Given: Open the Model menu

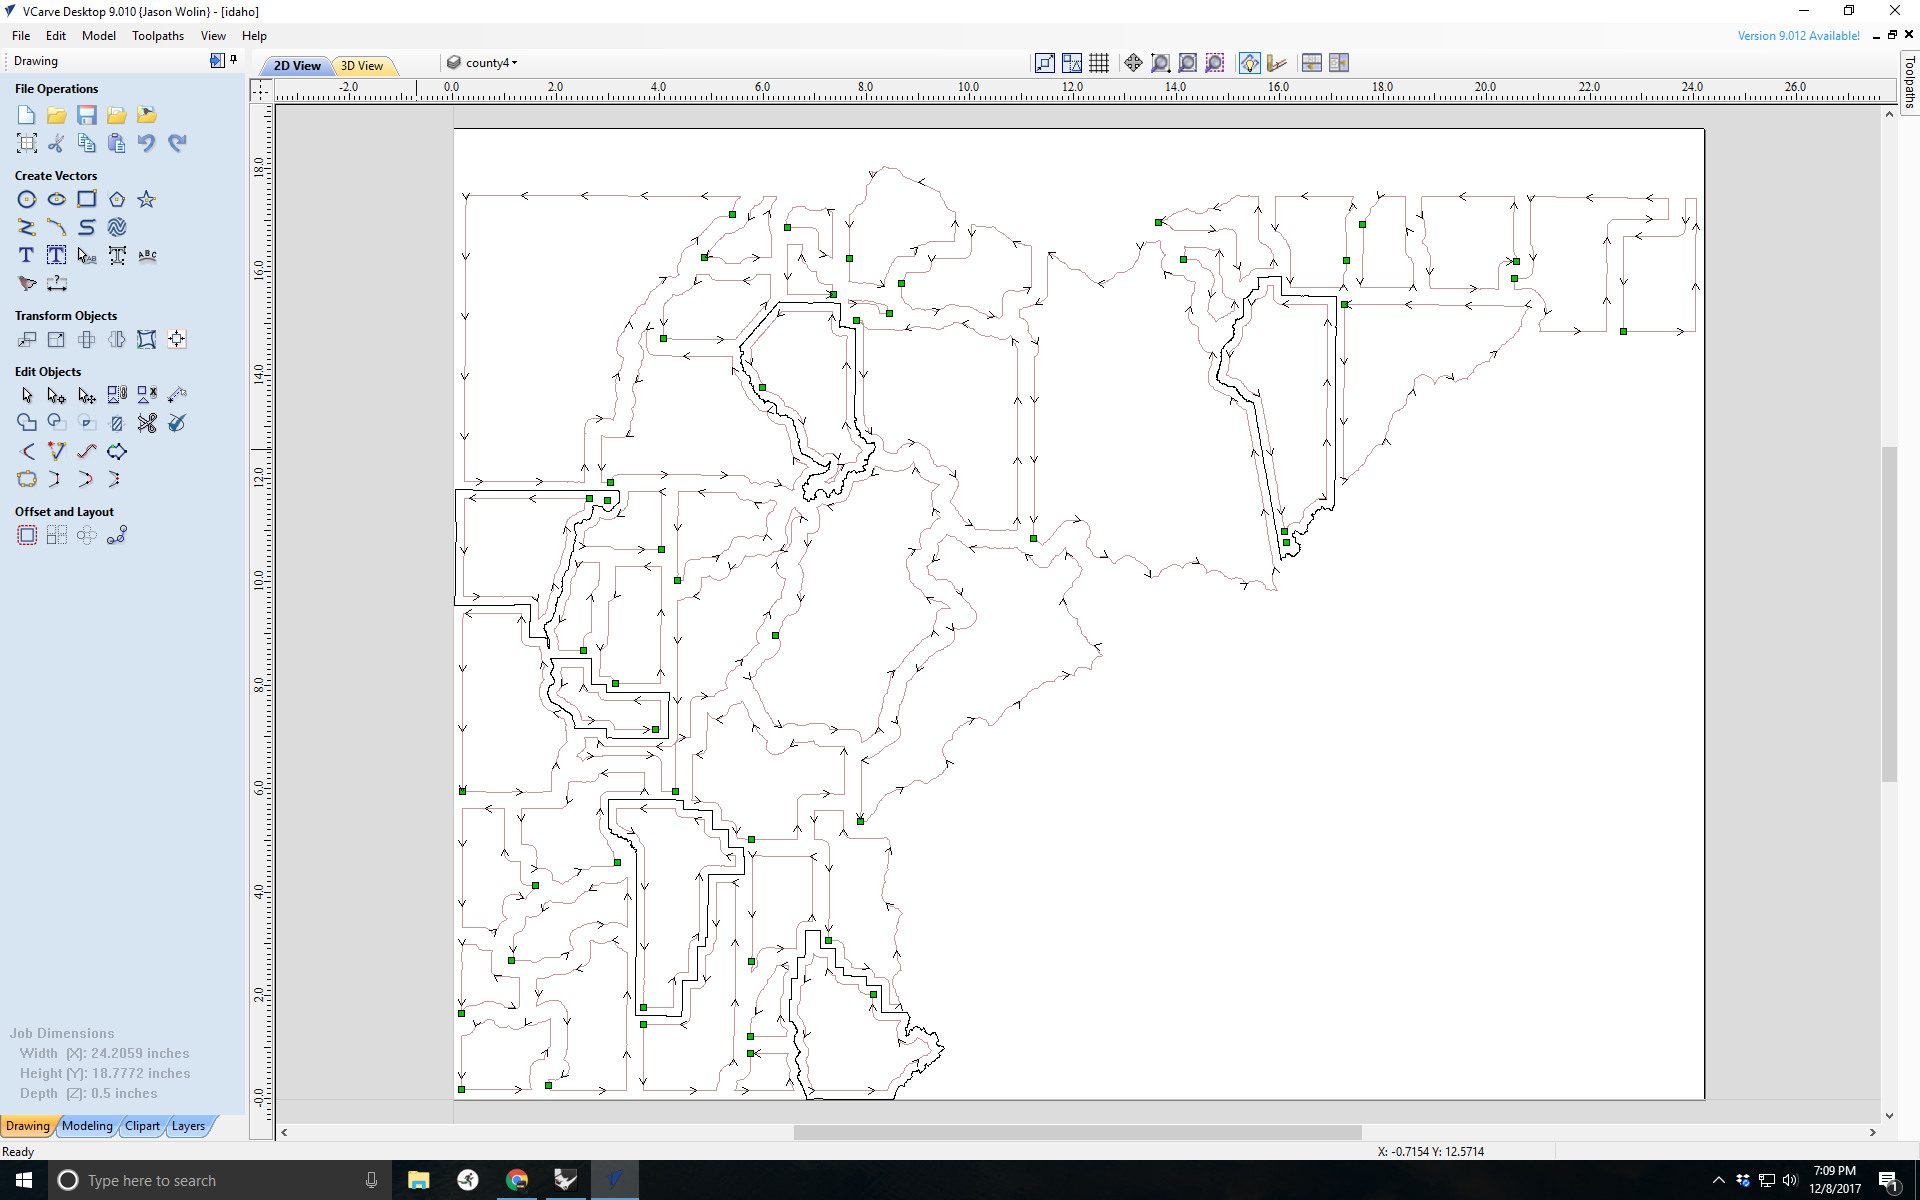Looking at the screenshot, I should [99, 35].
